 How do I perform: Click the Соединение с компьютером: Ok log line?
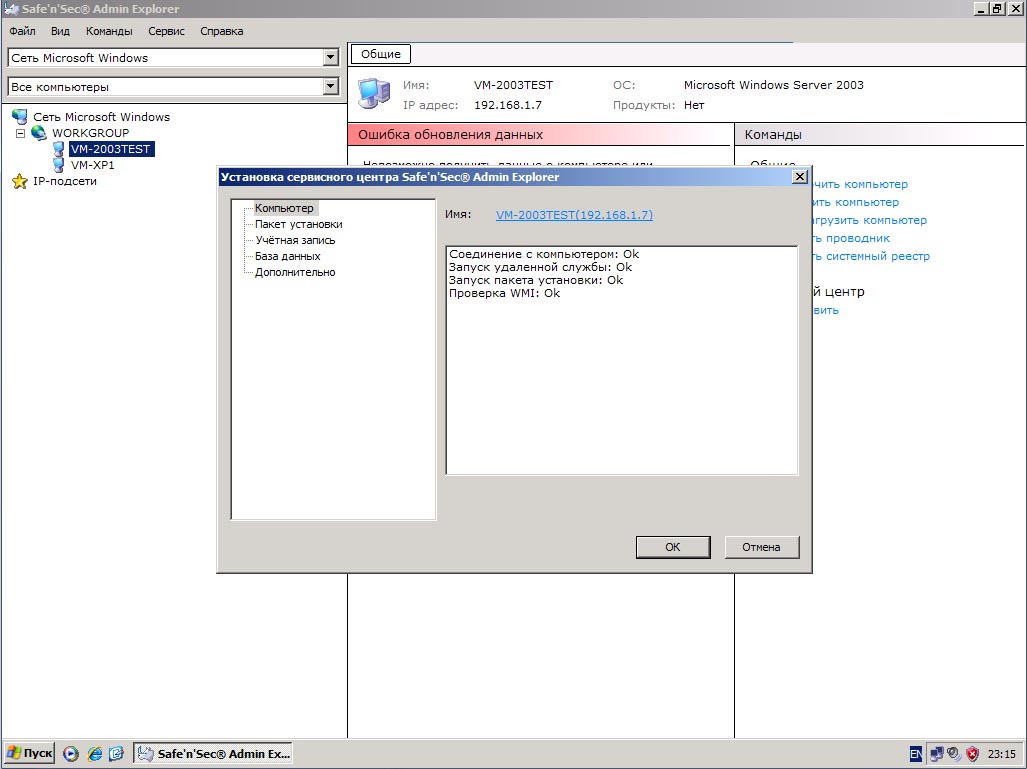(544, 254)
